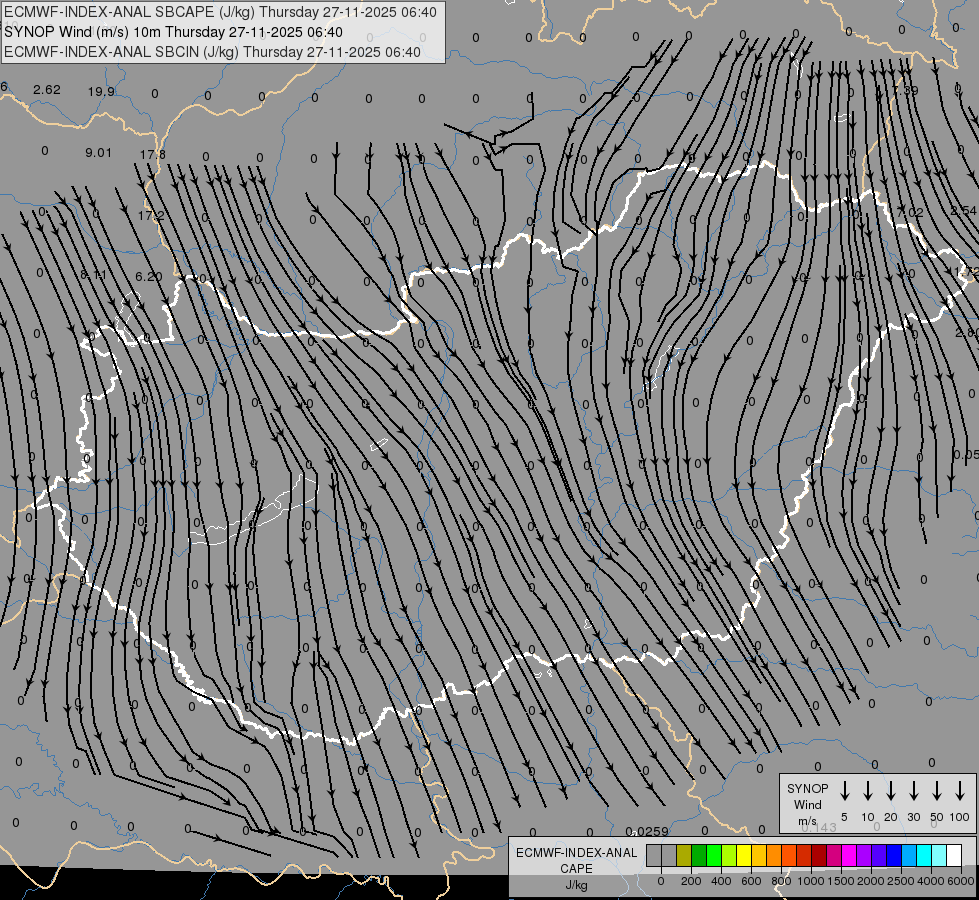Click the 2.62 grid value on the map

(47, 90)
